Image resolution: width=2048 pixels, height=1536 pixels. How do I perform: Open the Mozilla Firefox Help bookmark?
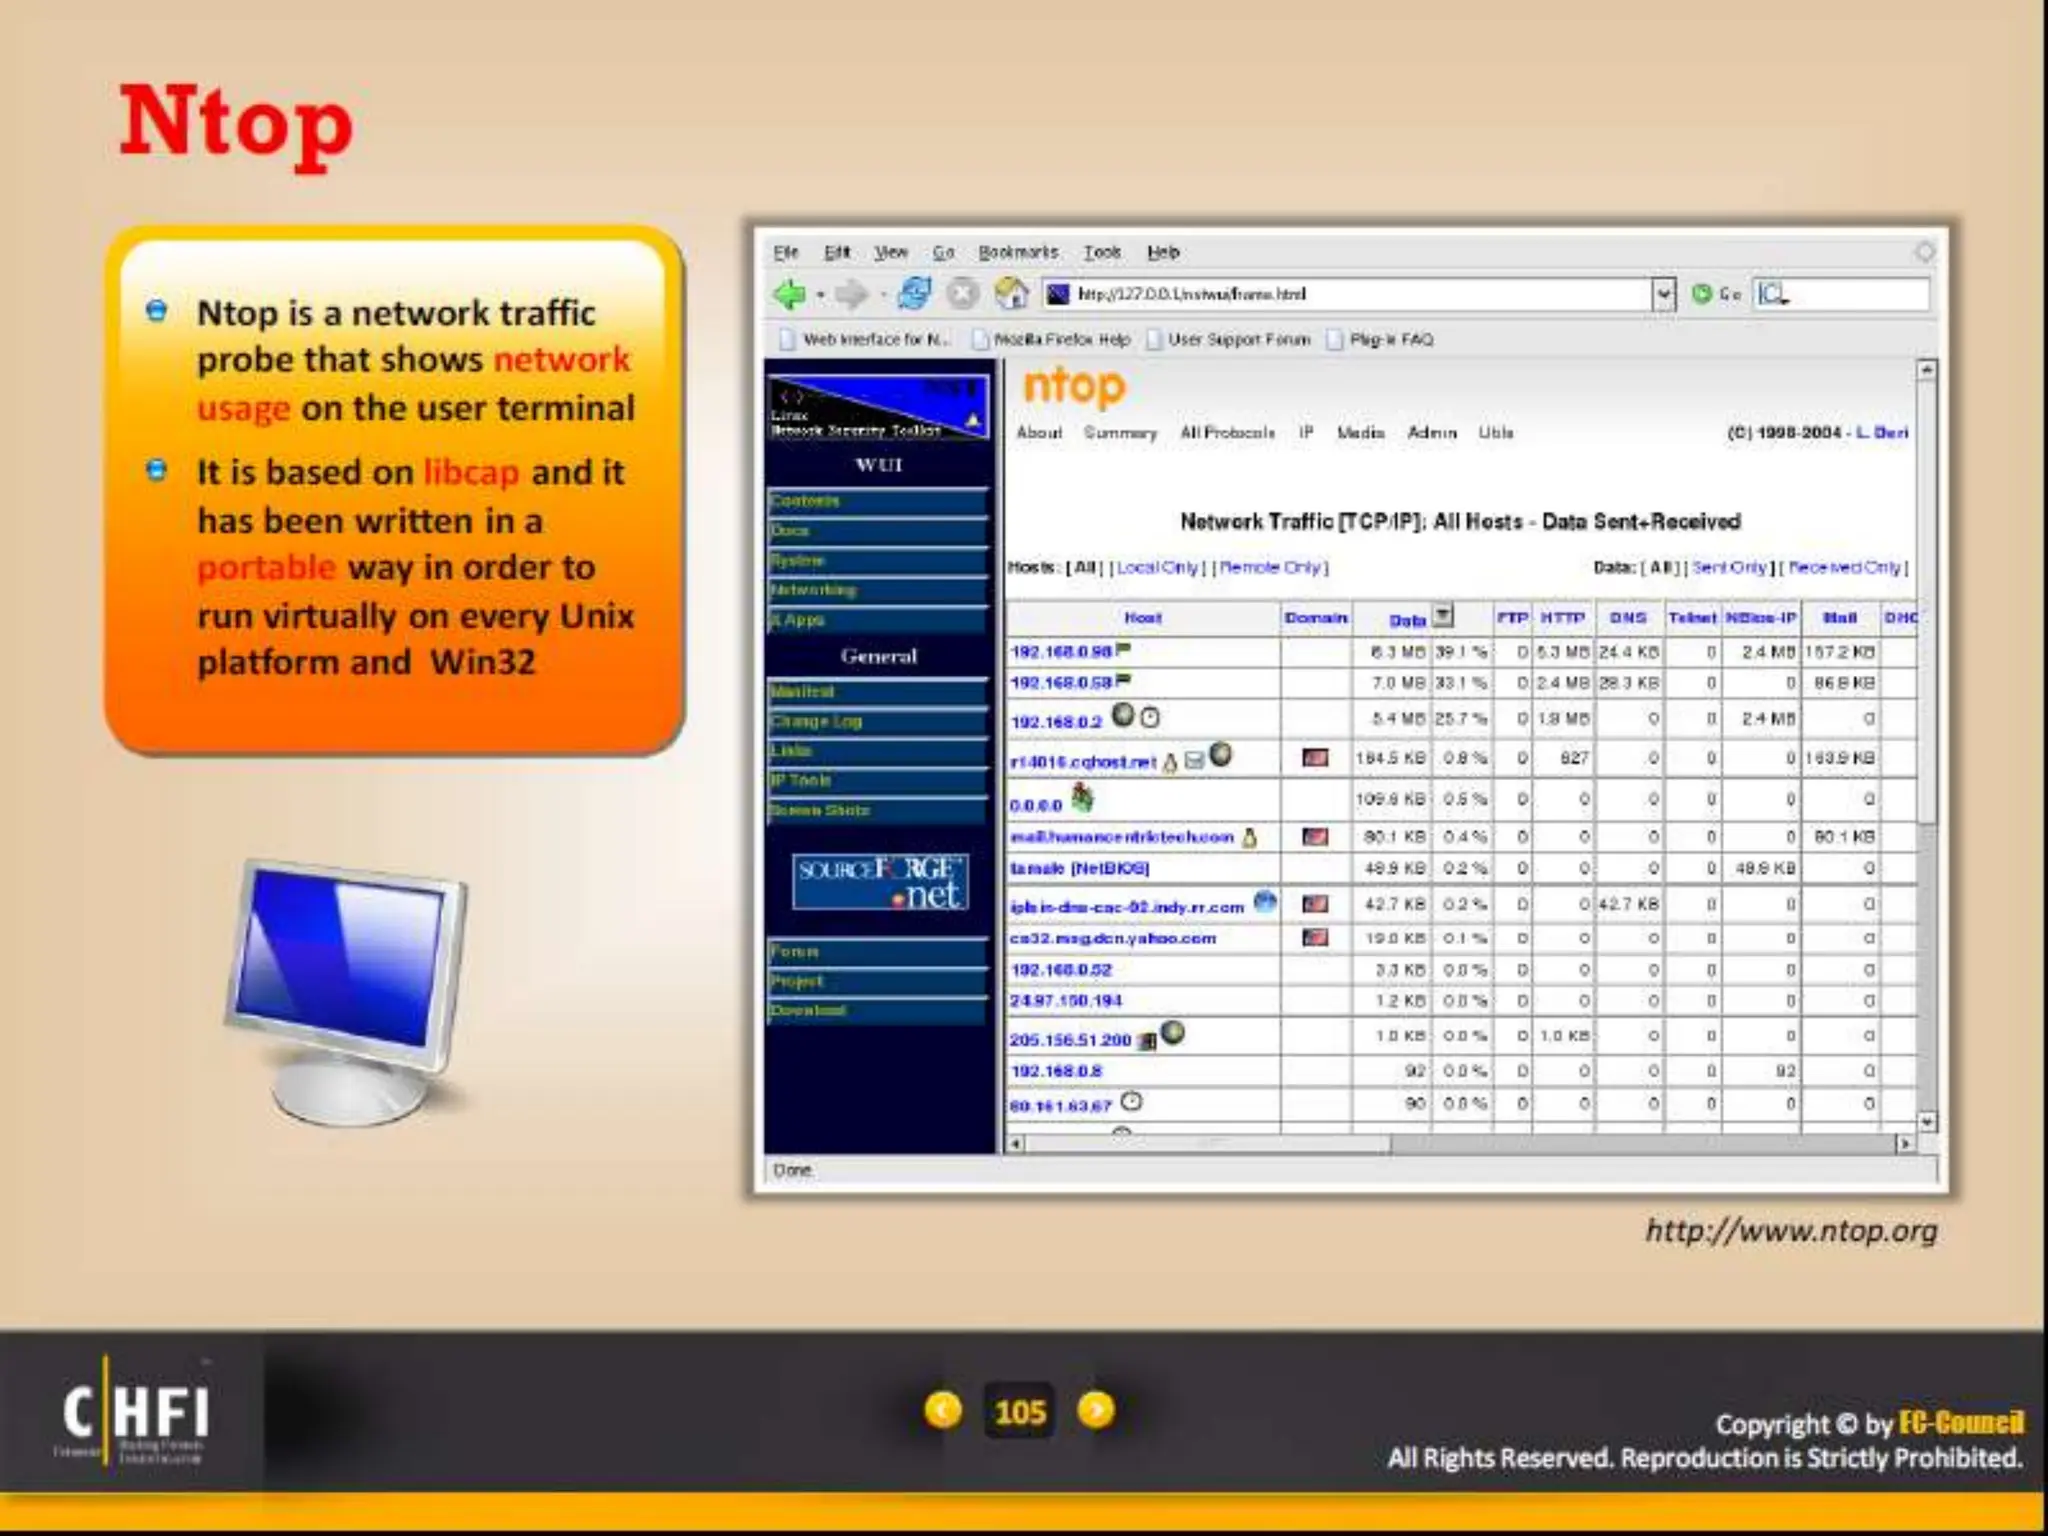pos(1051,340)
